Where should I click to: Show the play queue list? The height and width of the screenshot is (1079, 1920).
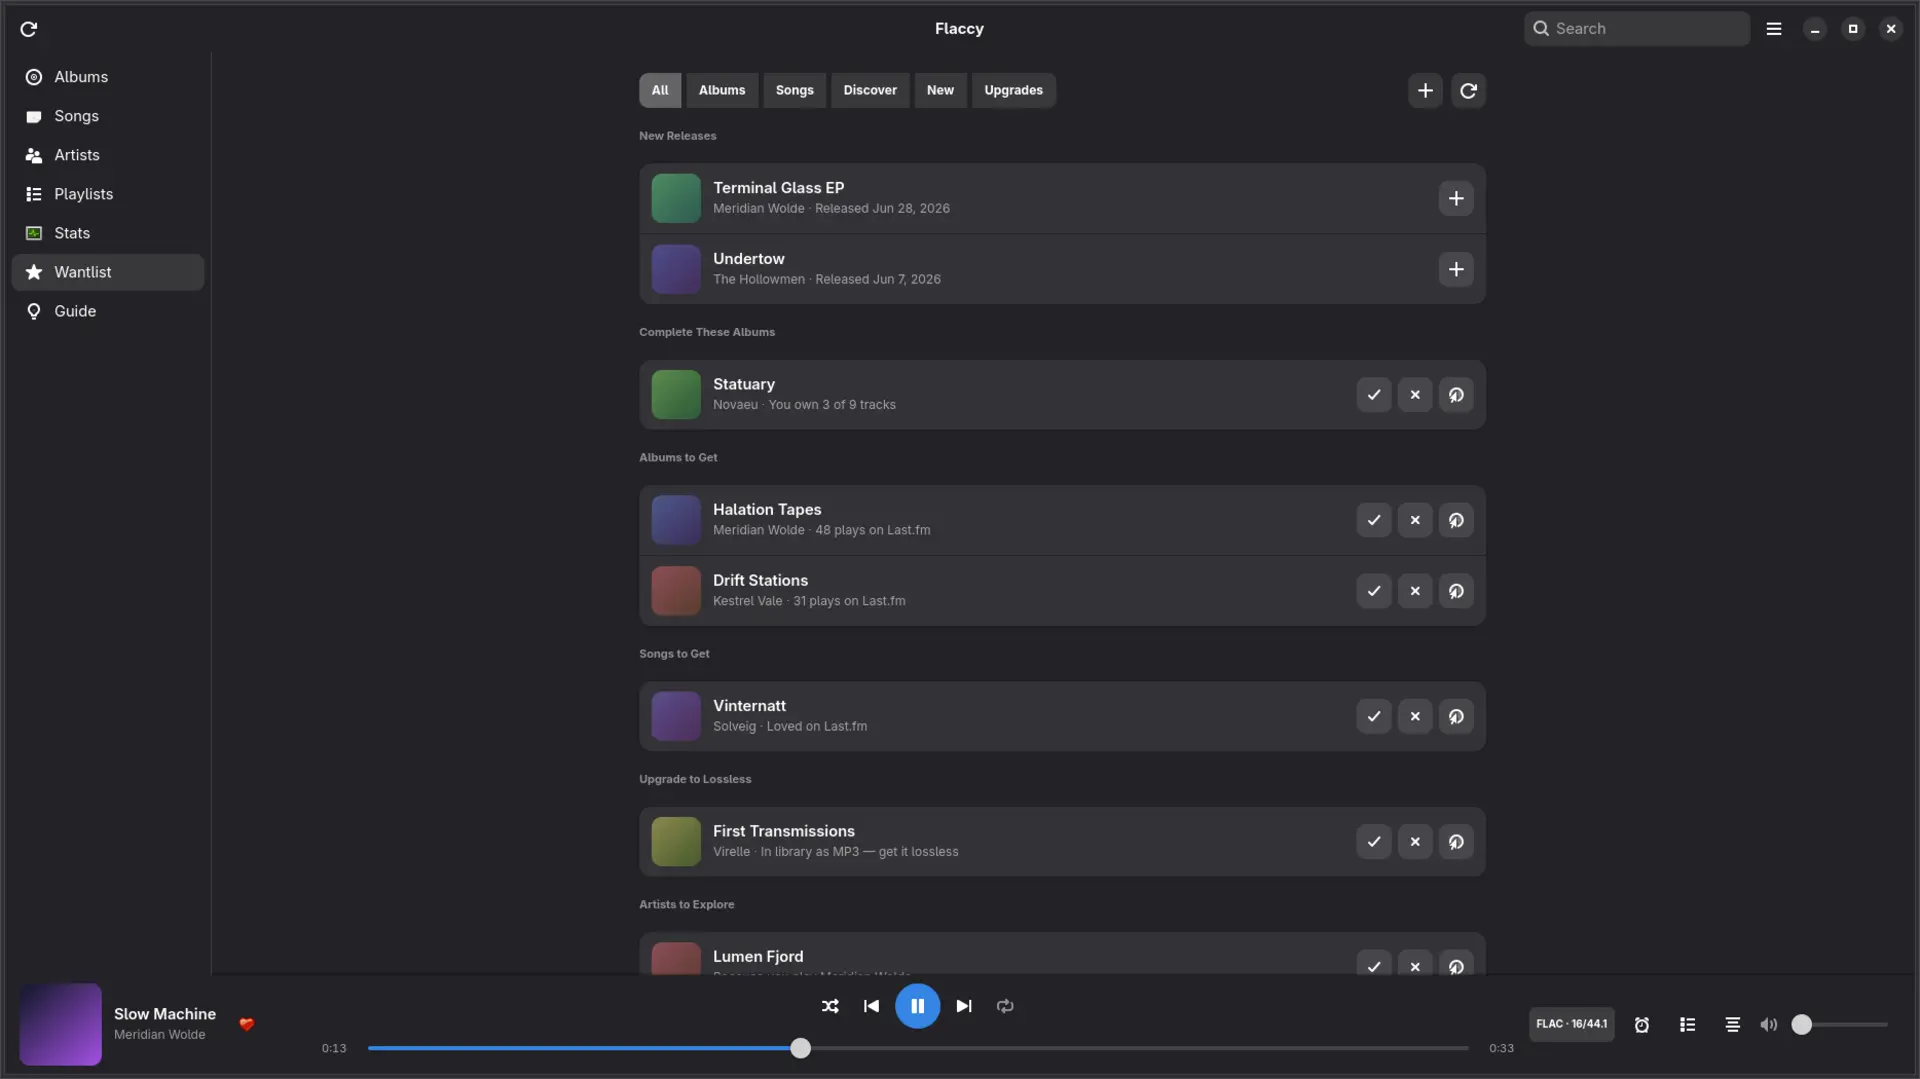(1687, 1024)
